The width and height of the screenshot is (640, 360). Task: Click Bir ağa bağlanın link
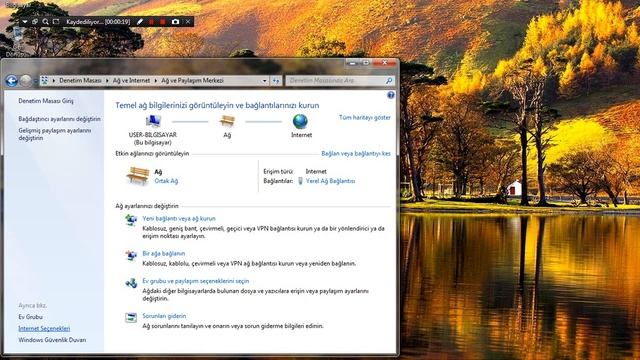click(164, 254)
